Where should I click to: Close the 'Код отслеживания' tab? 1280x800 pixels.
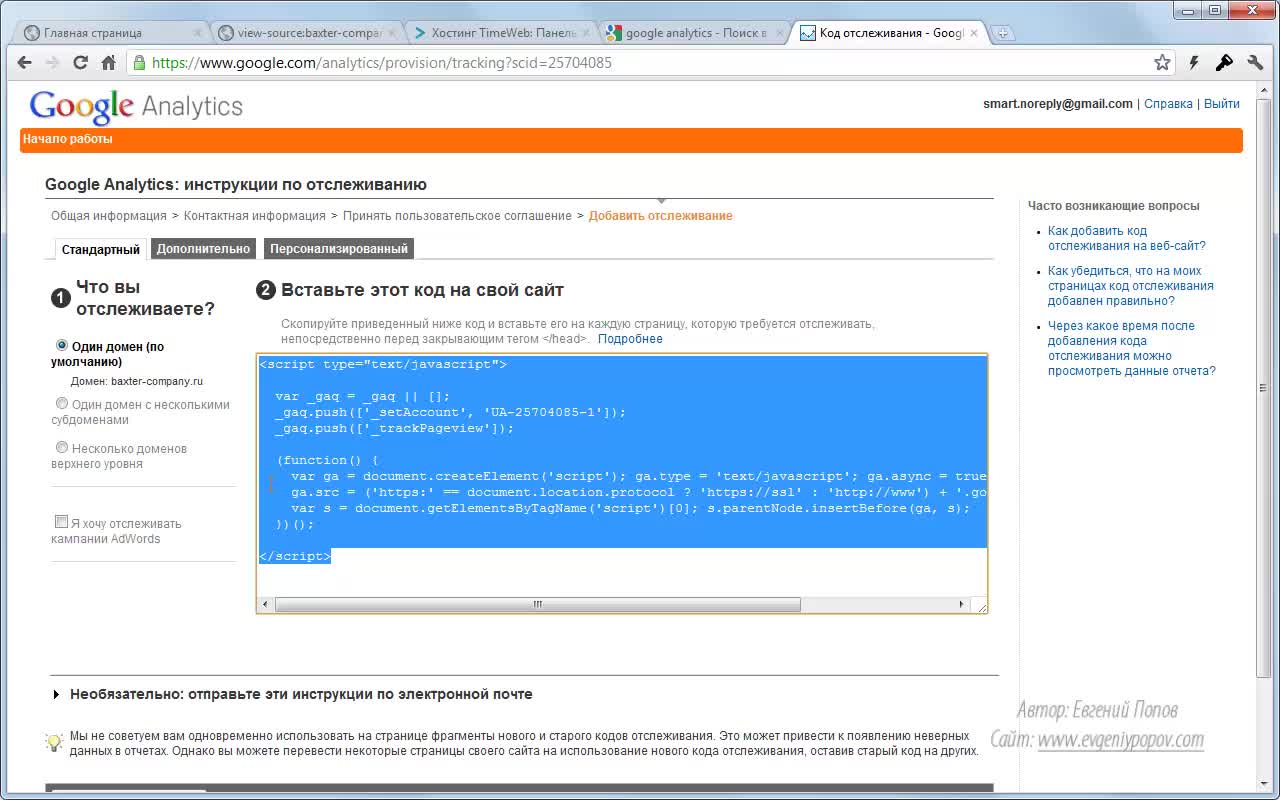(972, 33)
